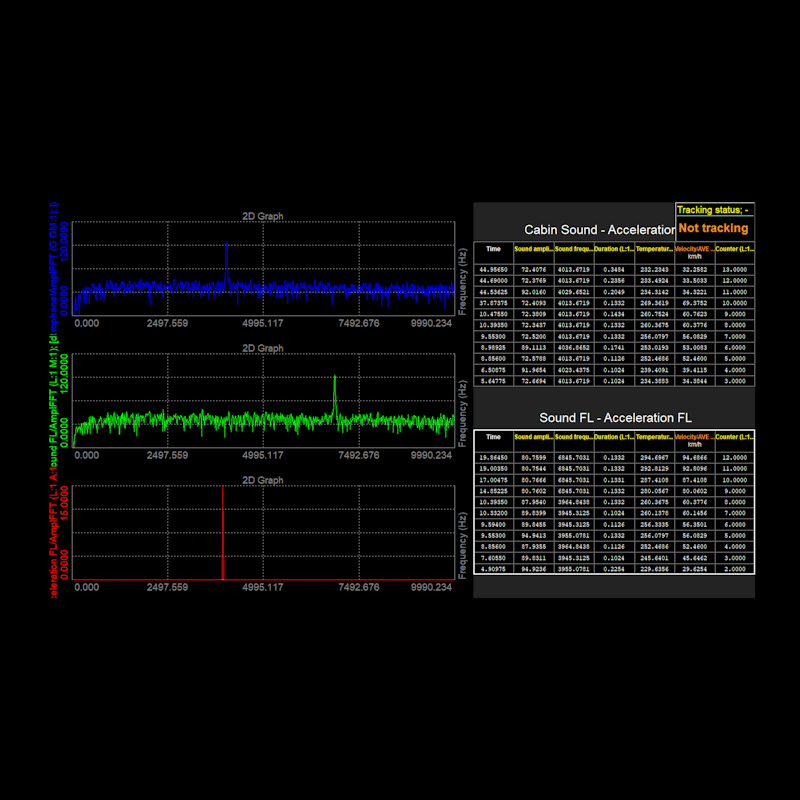Click sound frequency cell 4029.6521

pos(574,292)
